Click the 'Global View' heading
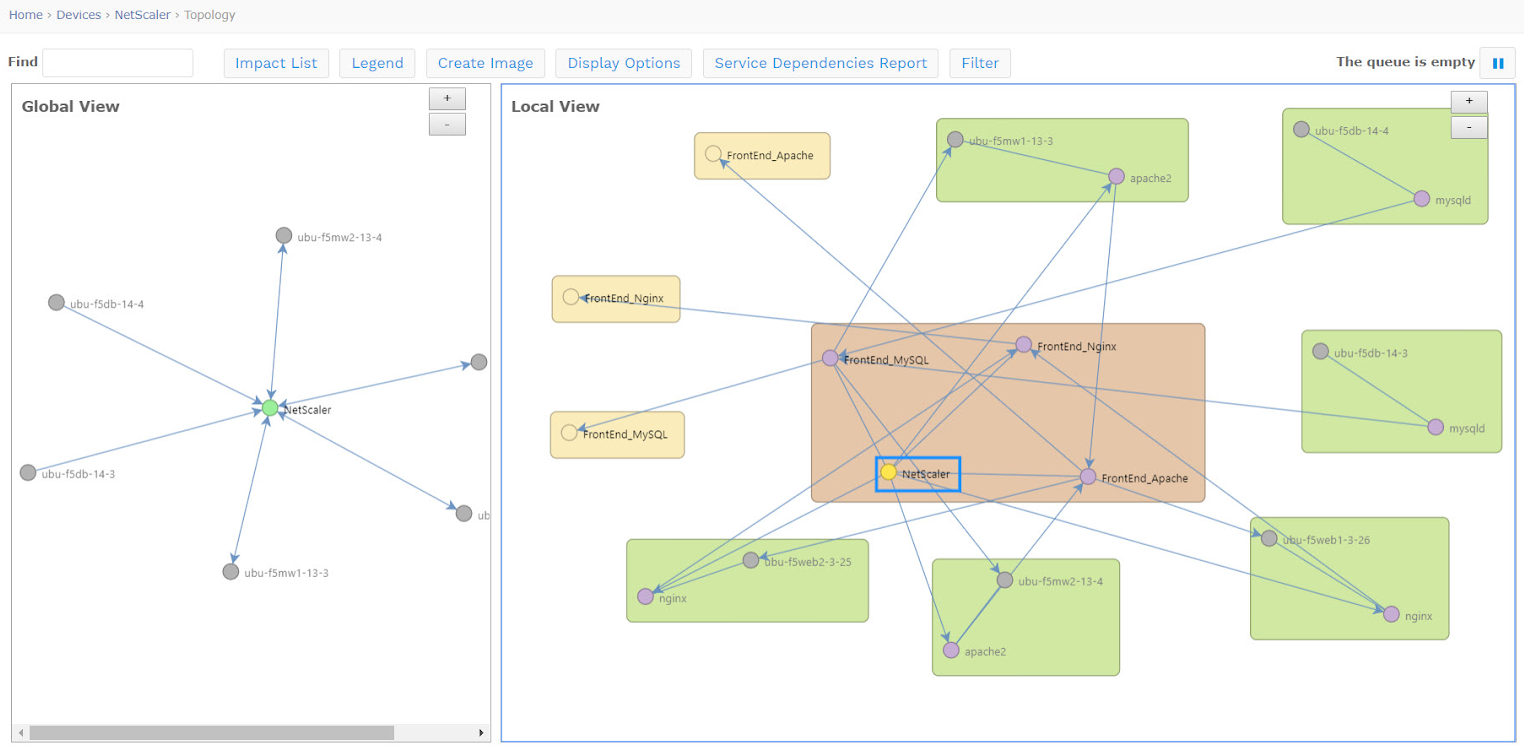This screenshot has width=1524, height=750. pyautogui.click(x=70, y=107)
